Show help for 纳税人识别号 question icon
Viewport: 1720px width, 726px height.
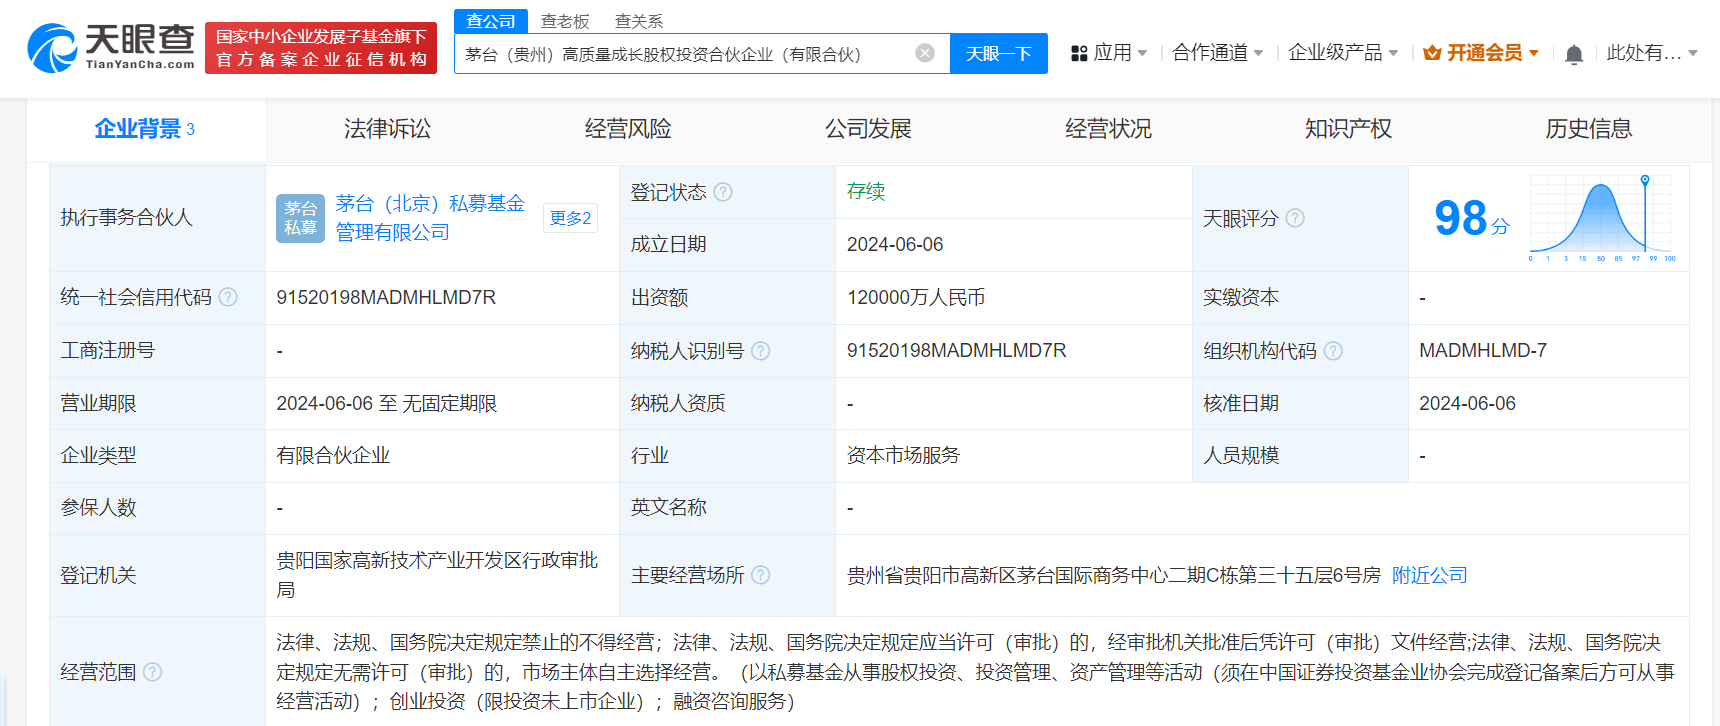(761, 351)
